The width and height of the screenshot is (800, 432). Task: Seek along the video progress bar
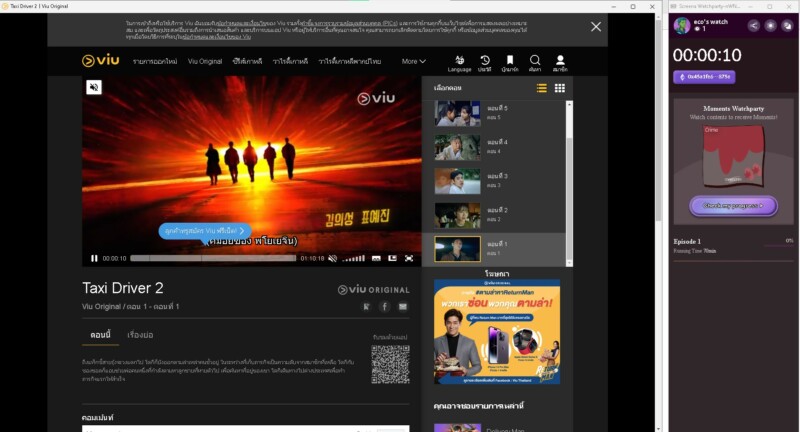213,258
